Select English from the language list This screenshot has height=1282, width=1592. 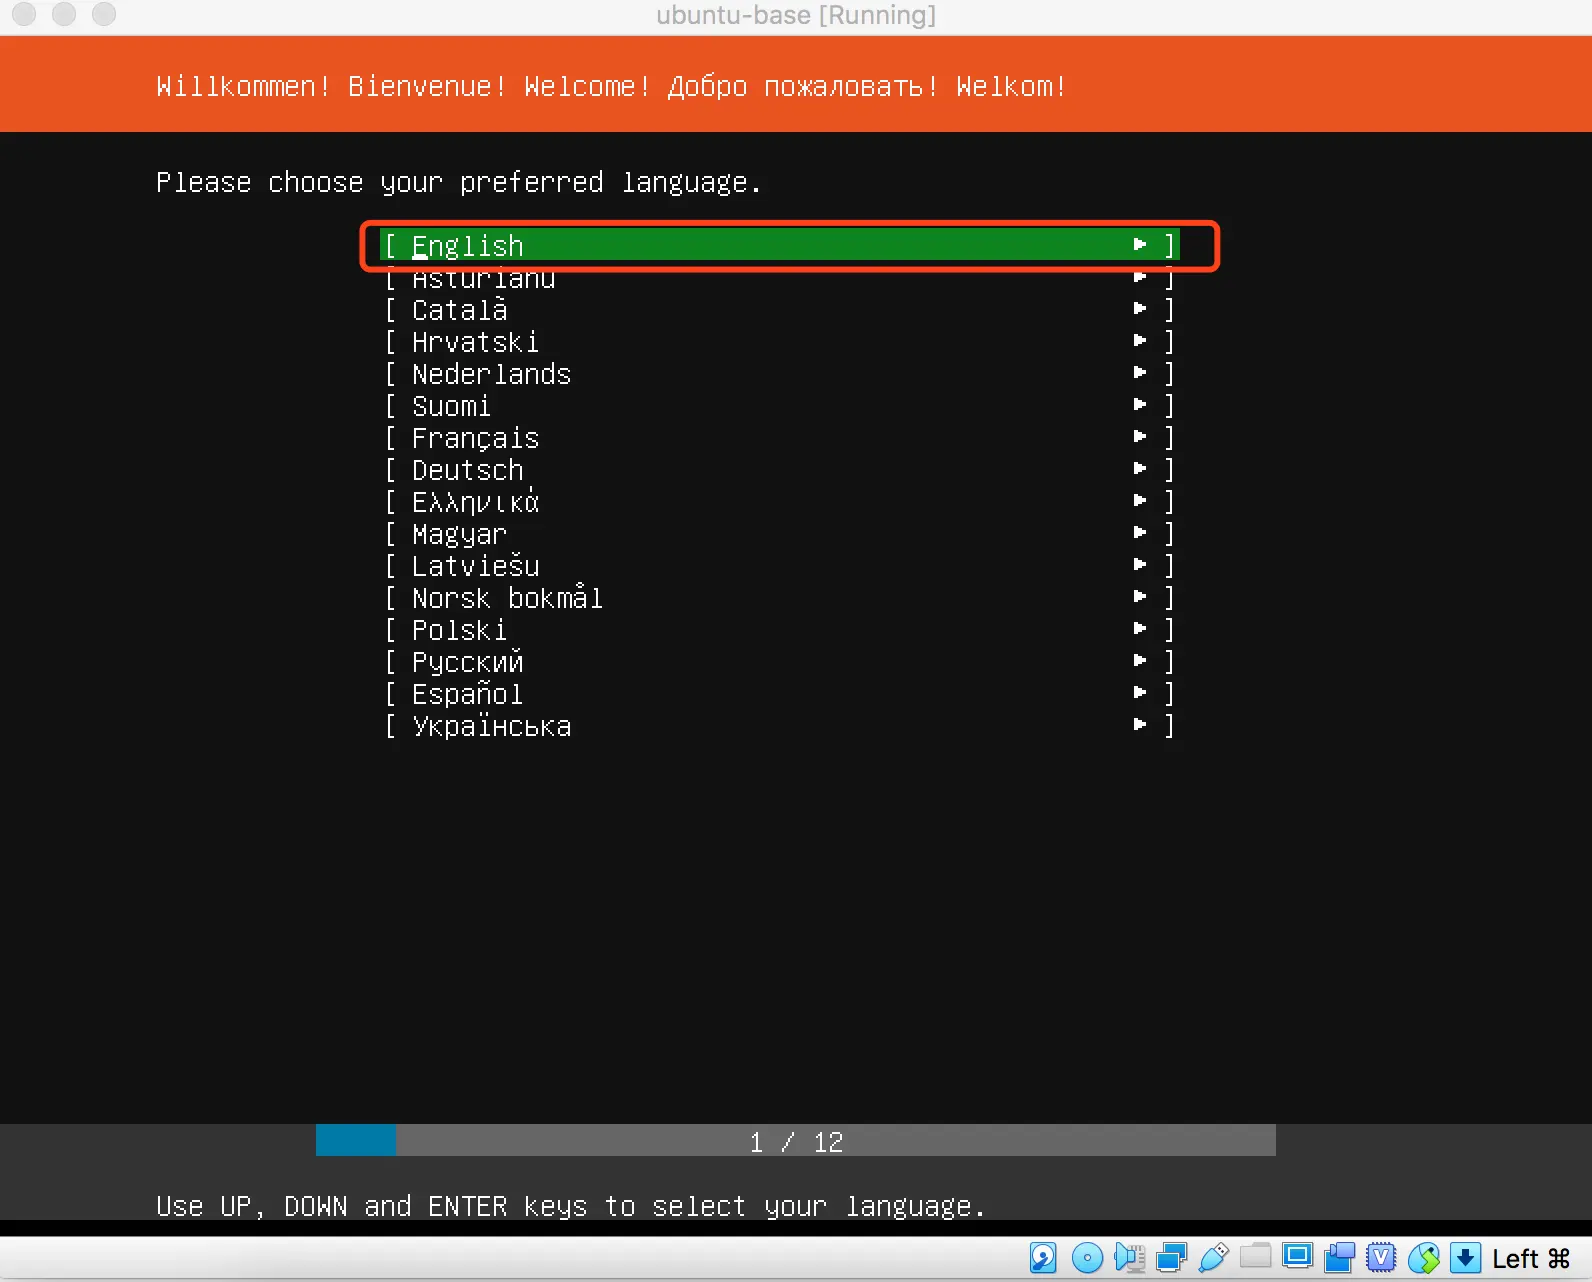[x=468, y=245]
